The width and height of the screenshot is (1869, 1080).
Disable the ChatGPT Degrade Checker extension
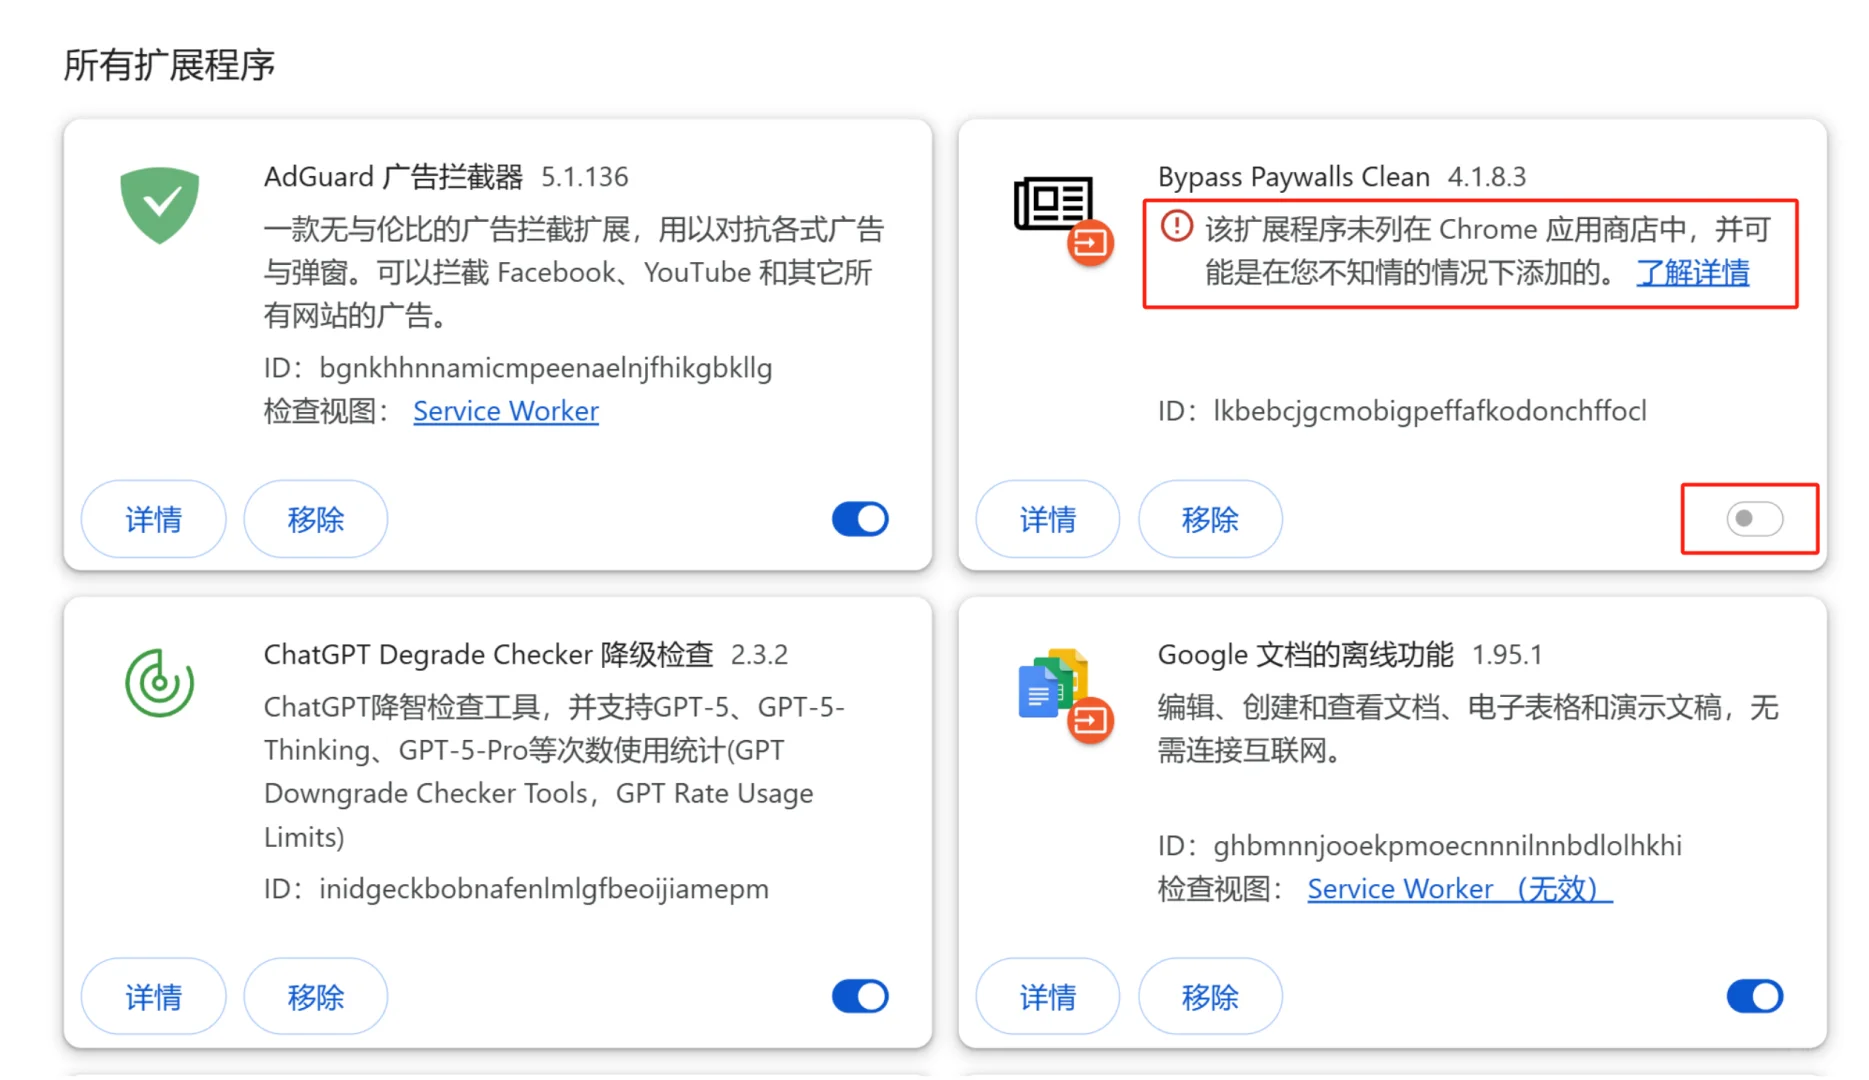859,996
